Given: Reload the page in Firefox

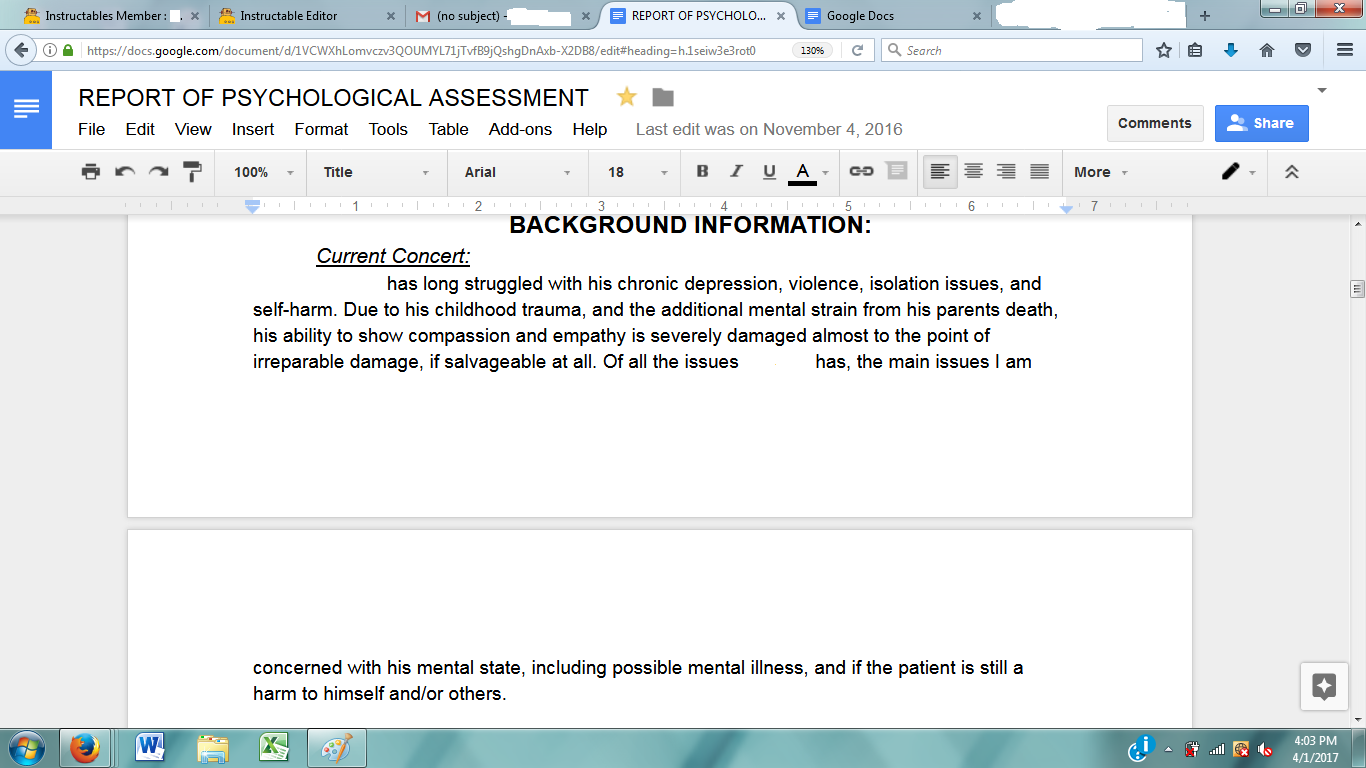Looking at the screenshot, I should click(857, 50).
